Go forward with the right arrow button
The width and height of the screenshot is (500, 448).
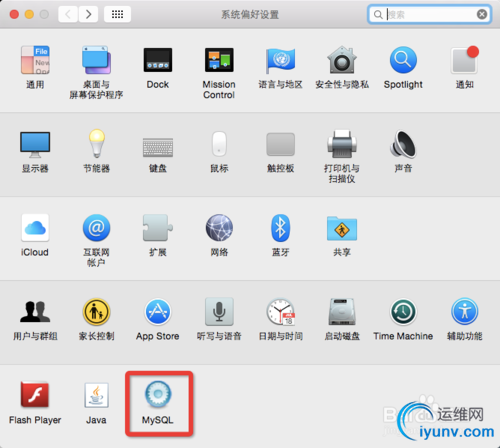pos(88,14)
